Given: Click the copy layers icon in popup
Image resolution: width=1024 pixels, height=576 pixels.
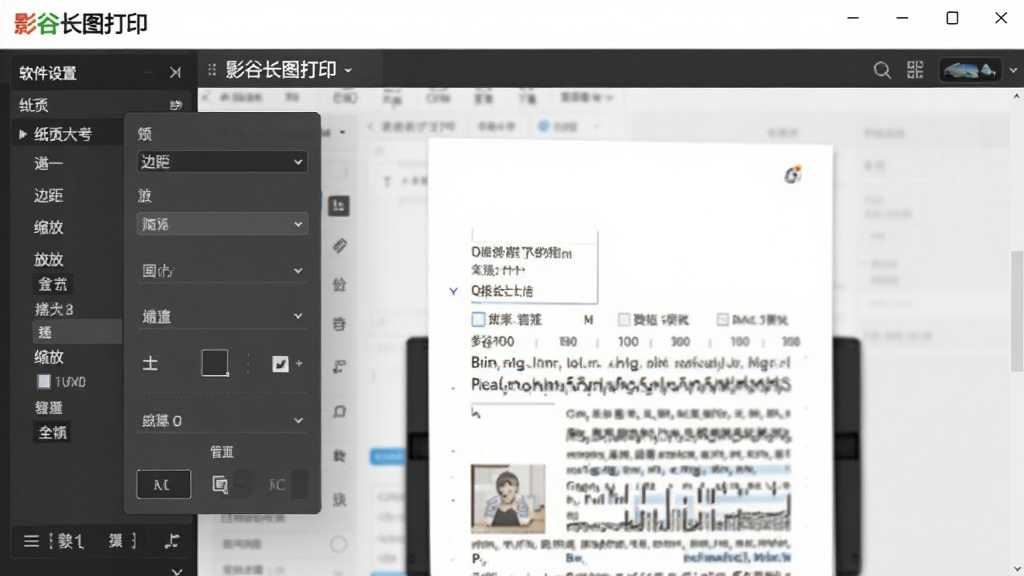Looking at the screenshot, I should (x=220, y=485).
